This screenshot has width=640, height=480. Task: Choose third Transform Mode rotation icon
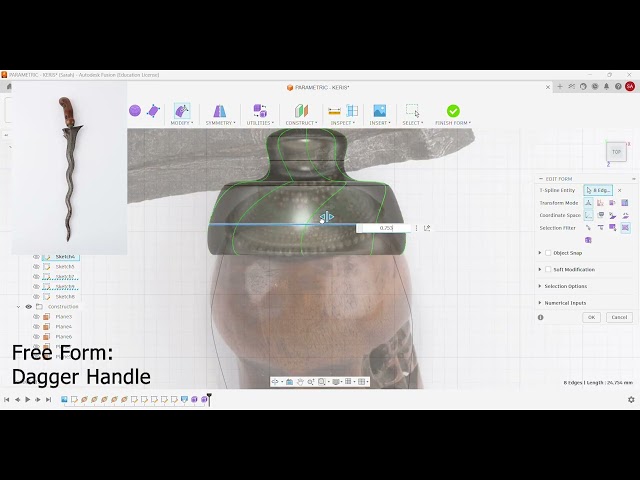(613, 203)
